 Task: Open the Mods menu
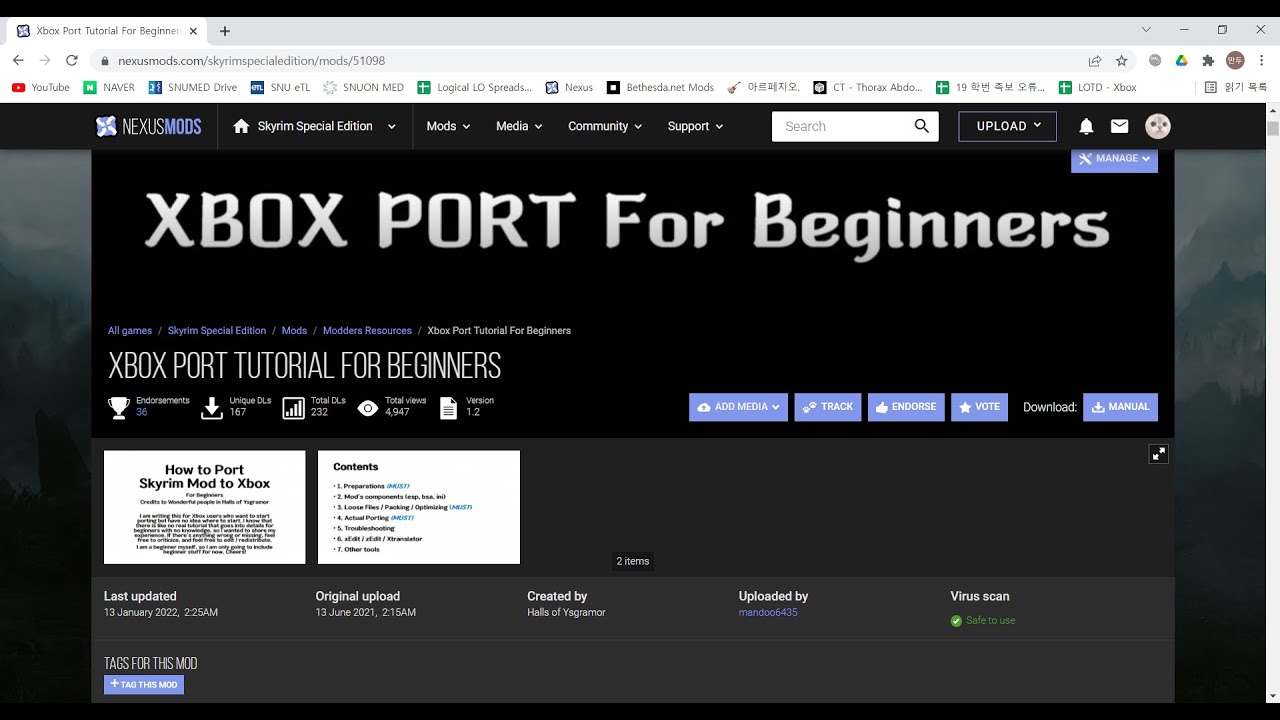click(448, 126)
